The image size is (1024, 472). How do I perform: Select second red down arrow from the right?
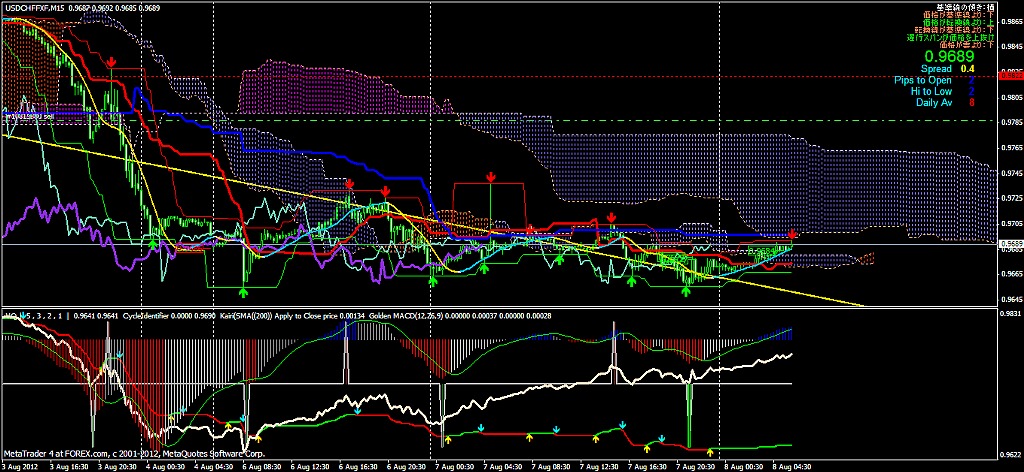(x=612, y=217)
